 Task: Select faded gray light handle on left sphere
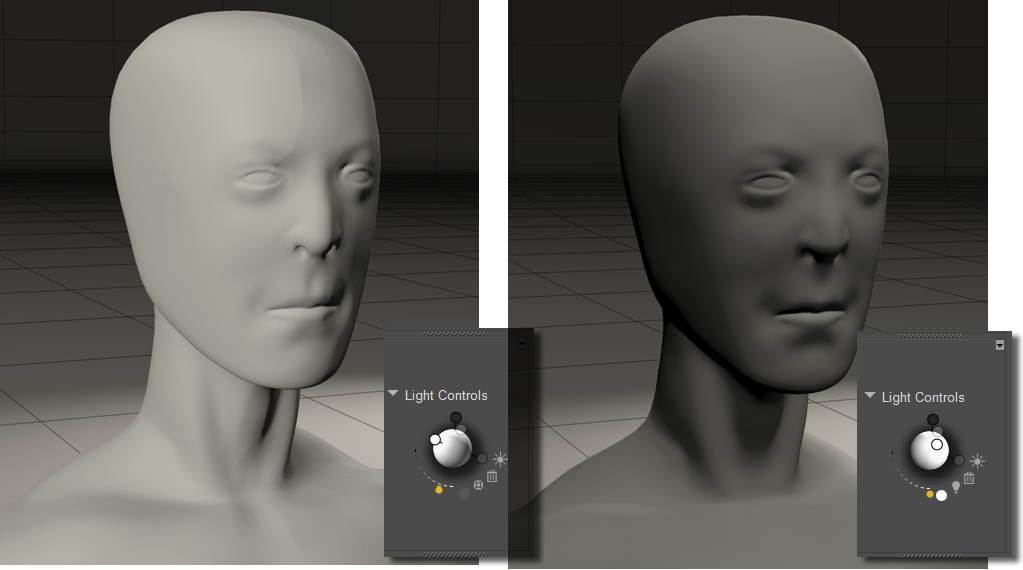[461, 429]
